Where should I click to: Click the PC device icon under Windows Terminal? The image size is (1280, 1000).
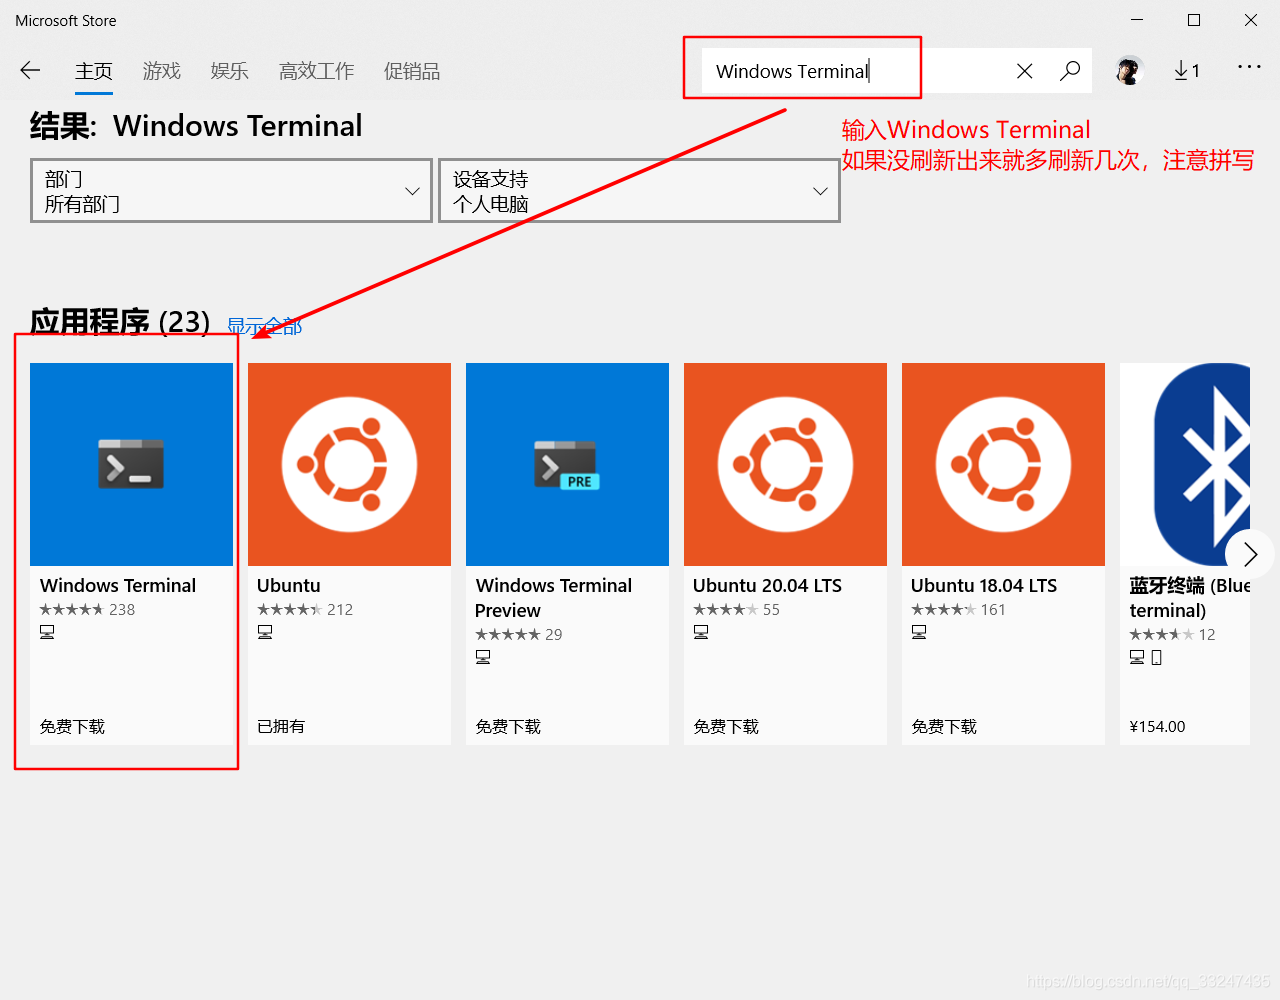47,632
